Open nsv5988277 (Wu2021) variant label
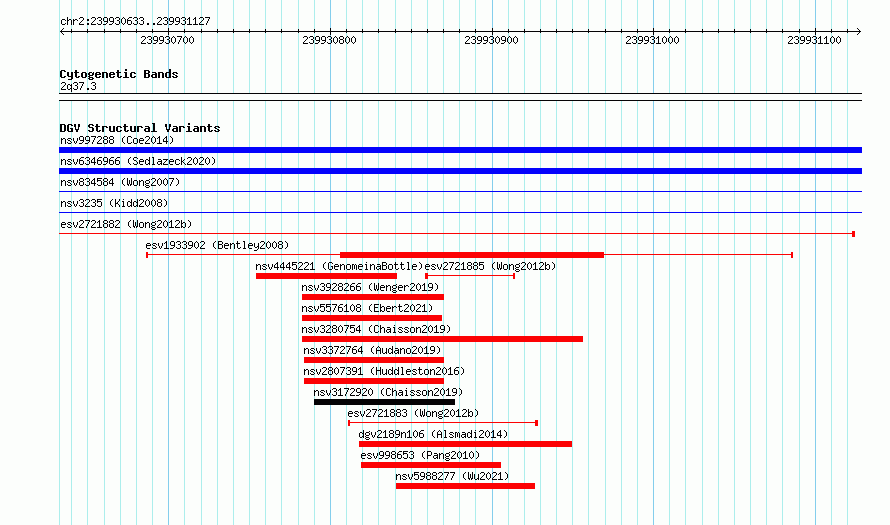The height and width of the screenshot is (525, 890). coord(452,476)
